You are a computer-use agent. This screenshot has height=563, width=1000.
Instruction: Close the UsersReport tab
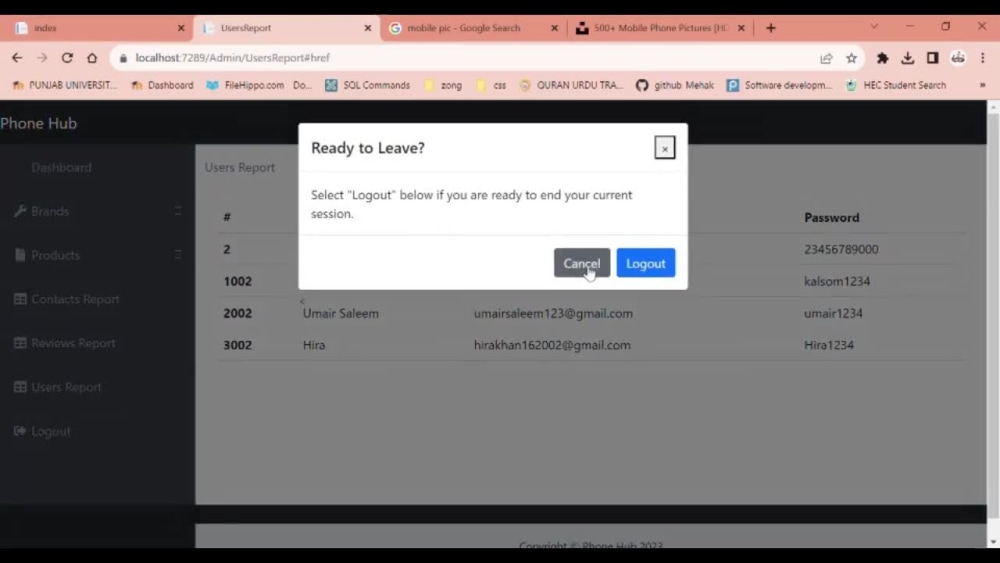[x=368, y=28]
